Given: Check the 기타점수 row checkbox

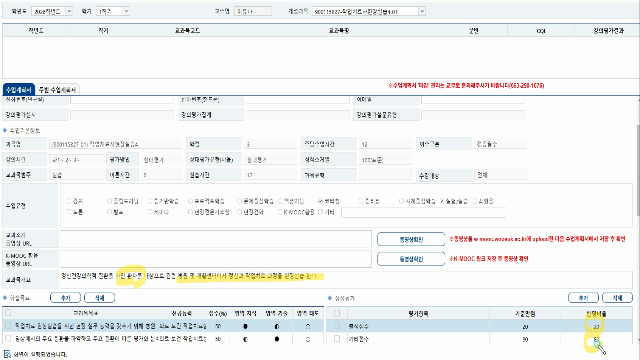Looking at the screenshot, I should 337,338.
